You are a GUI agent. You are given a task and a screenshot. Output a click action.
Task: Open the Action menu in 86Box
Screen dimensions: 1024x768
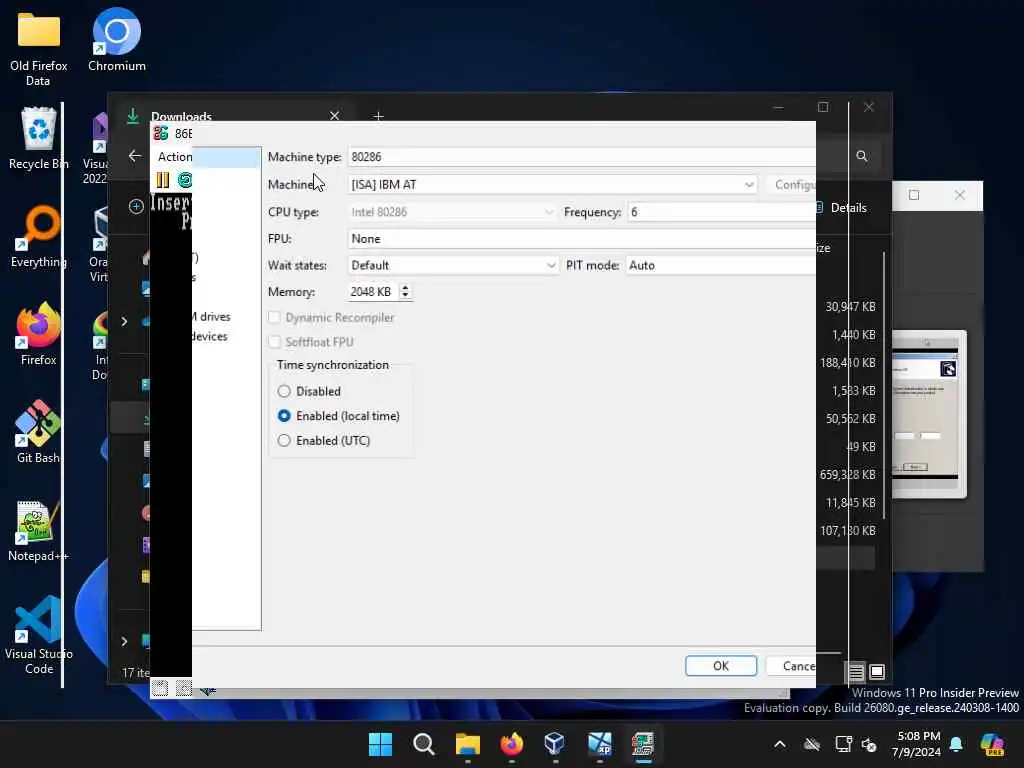click(174, 157)
